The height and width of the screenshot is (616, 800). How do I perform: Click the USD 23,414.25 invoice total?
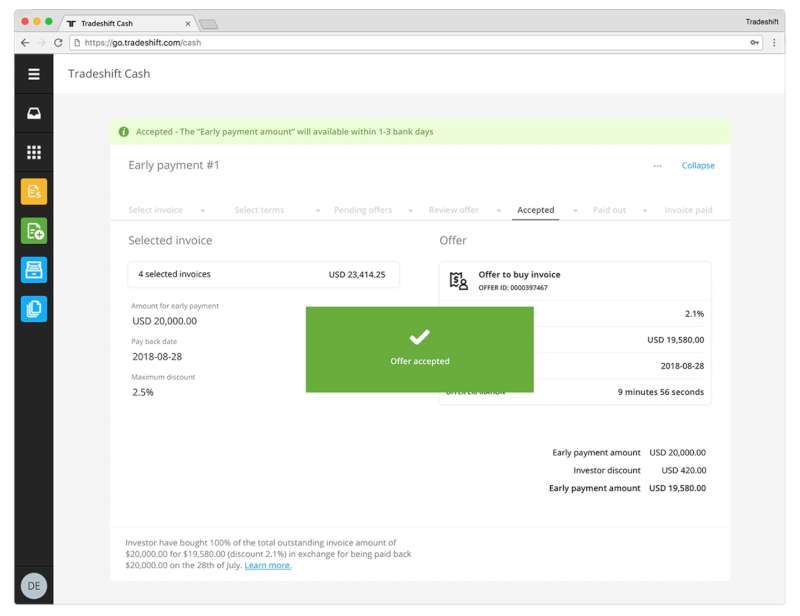[x=357, y=275]
